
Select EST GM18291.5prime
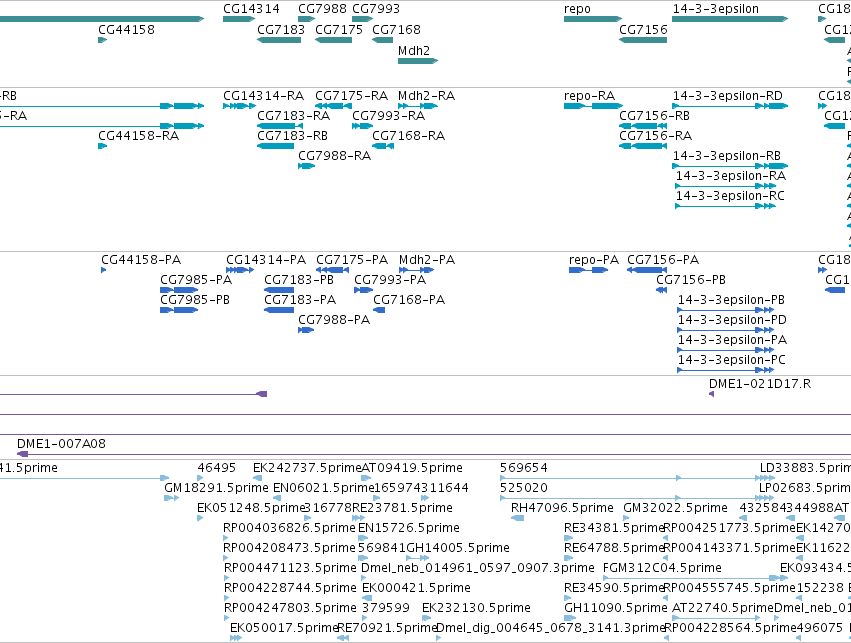click(172, 498)
